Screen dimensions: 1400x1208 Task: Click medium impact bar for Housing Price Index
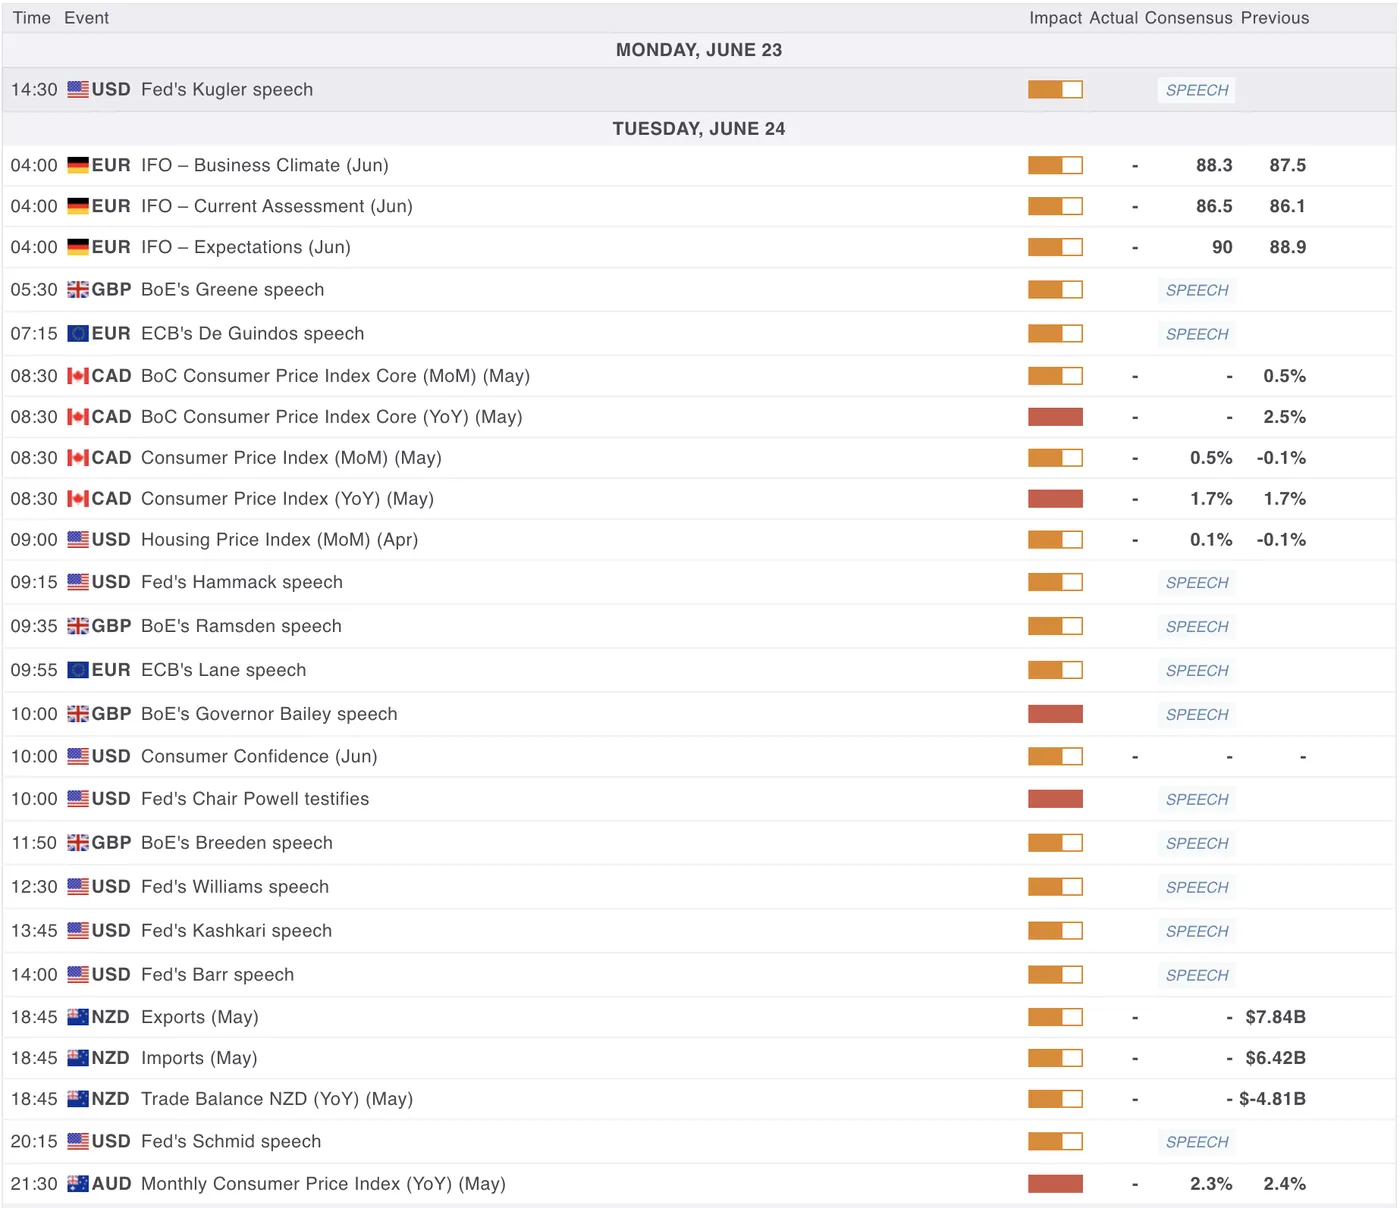point(1055,540)
